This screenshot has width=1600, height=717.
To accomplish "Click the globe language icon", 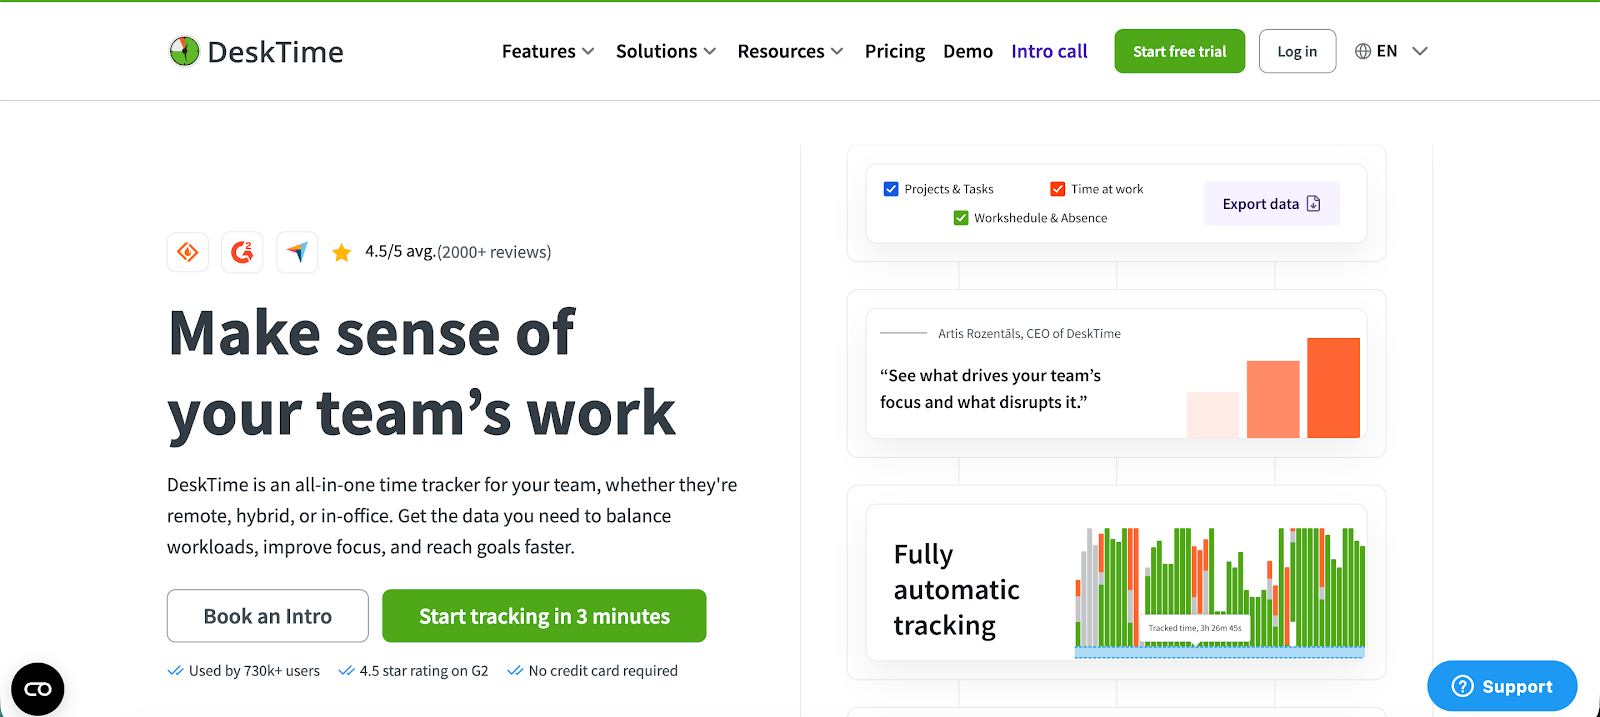I will click(x=1363, y=51).
